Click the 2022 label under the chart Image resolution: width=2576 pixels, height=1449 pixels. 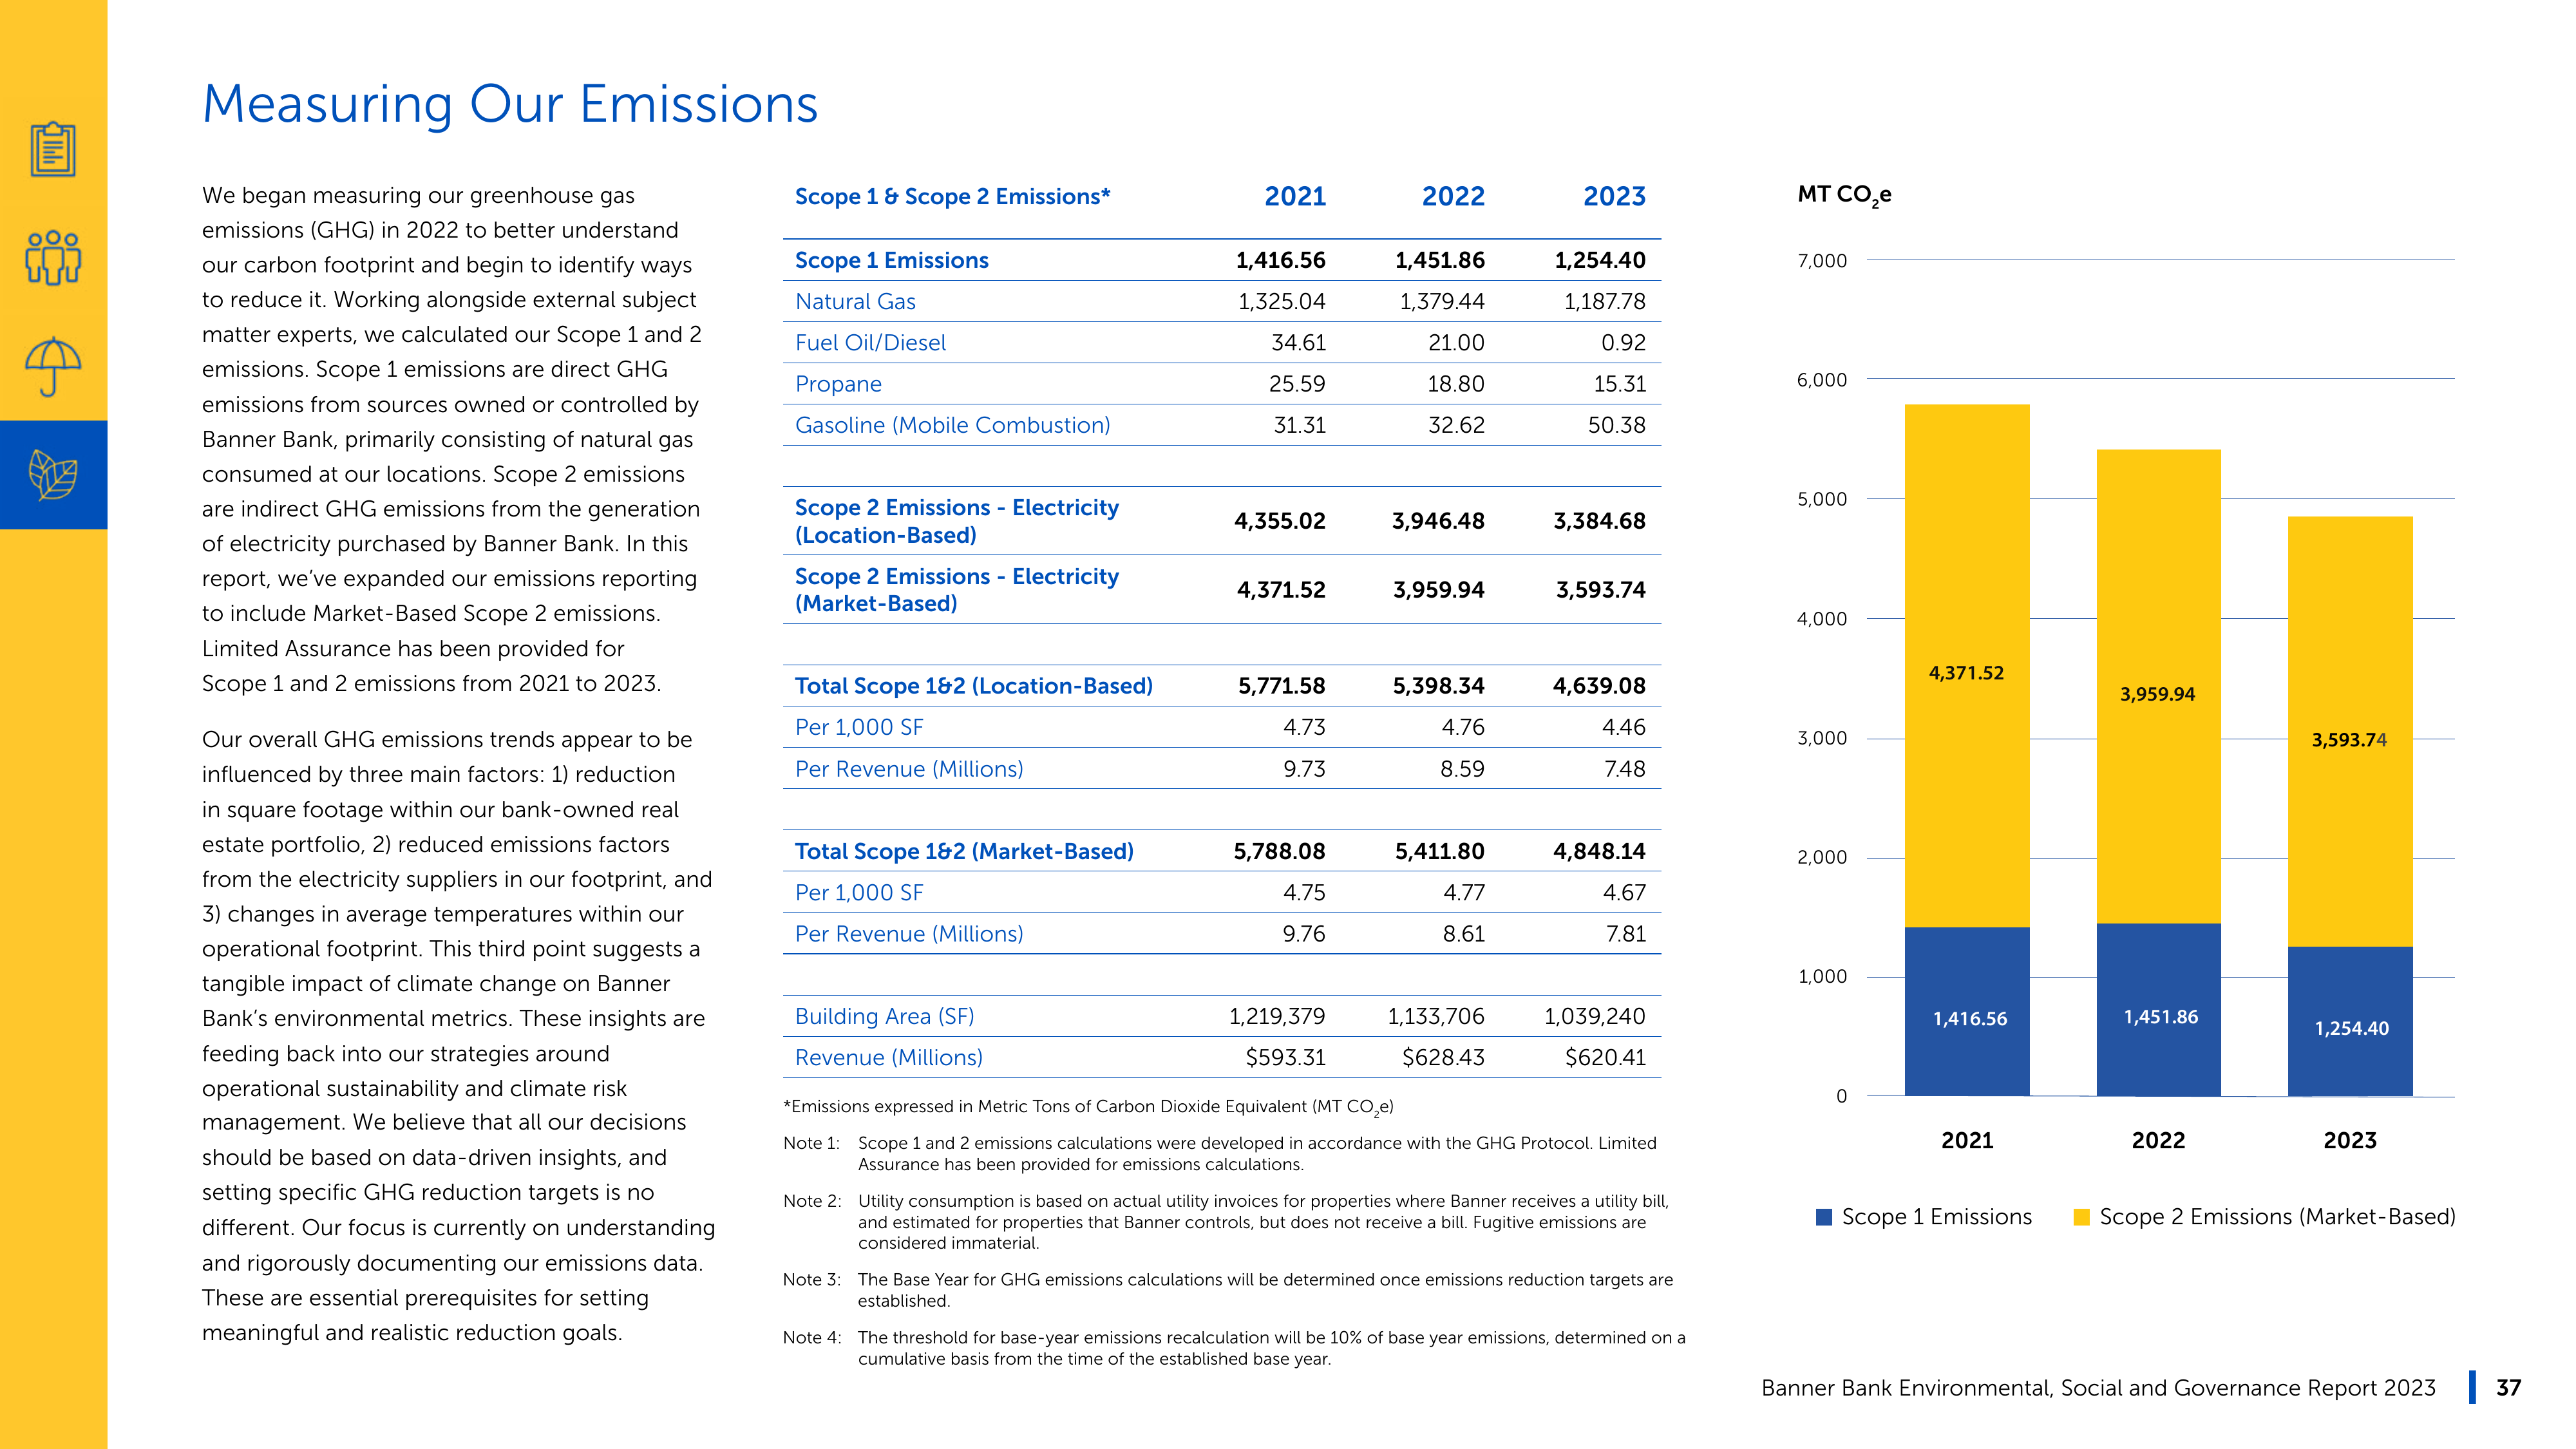pyautogui.click(x=2158, y=1140)
